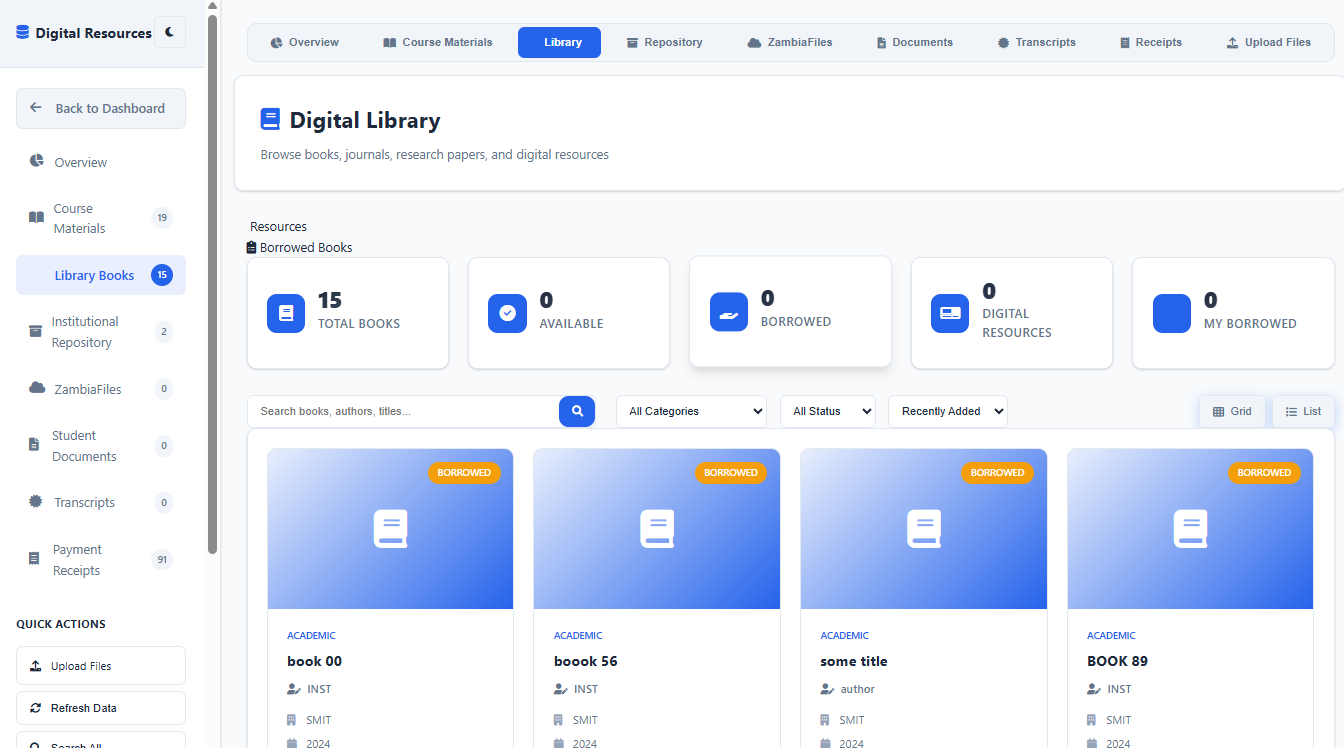
Task: Switch to List view
Action: [x=1303, y=411]
